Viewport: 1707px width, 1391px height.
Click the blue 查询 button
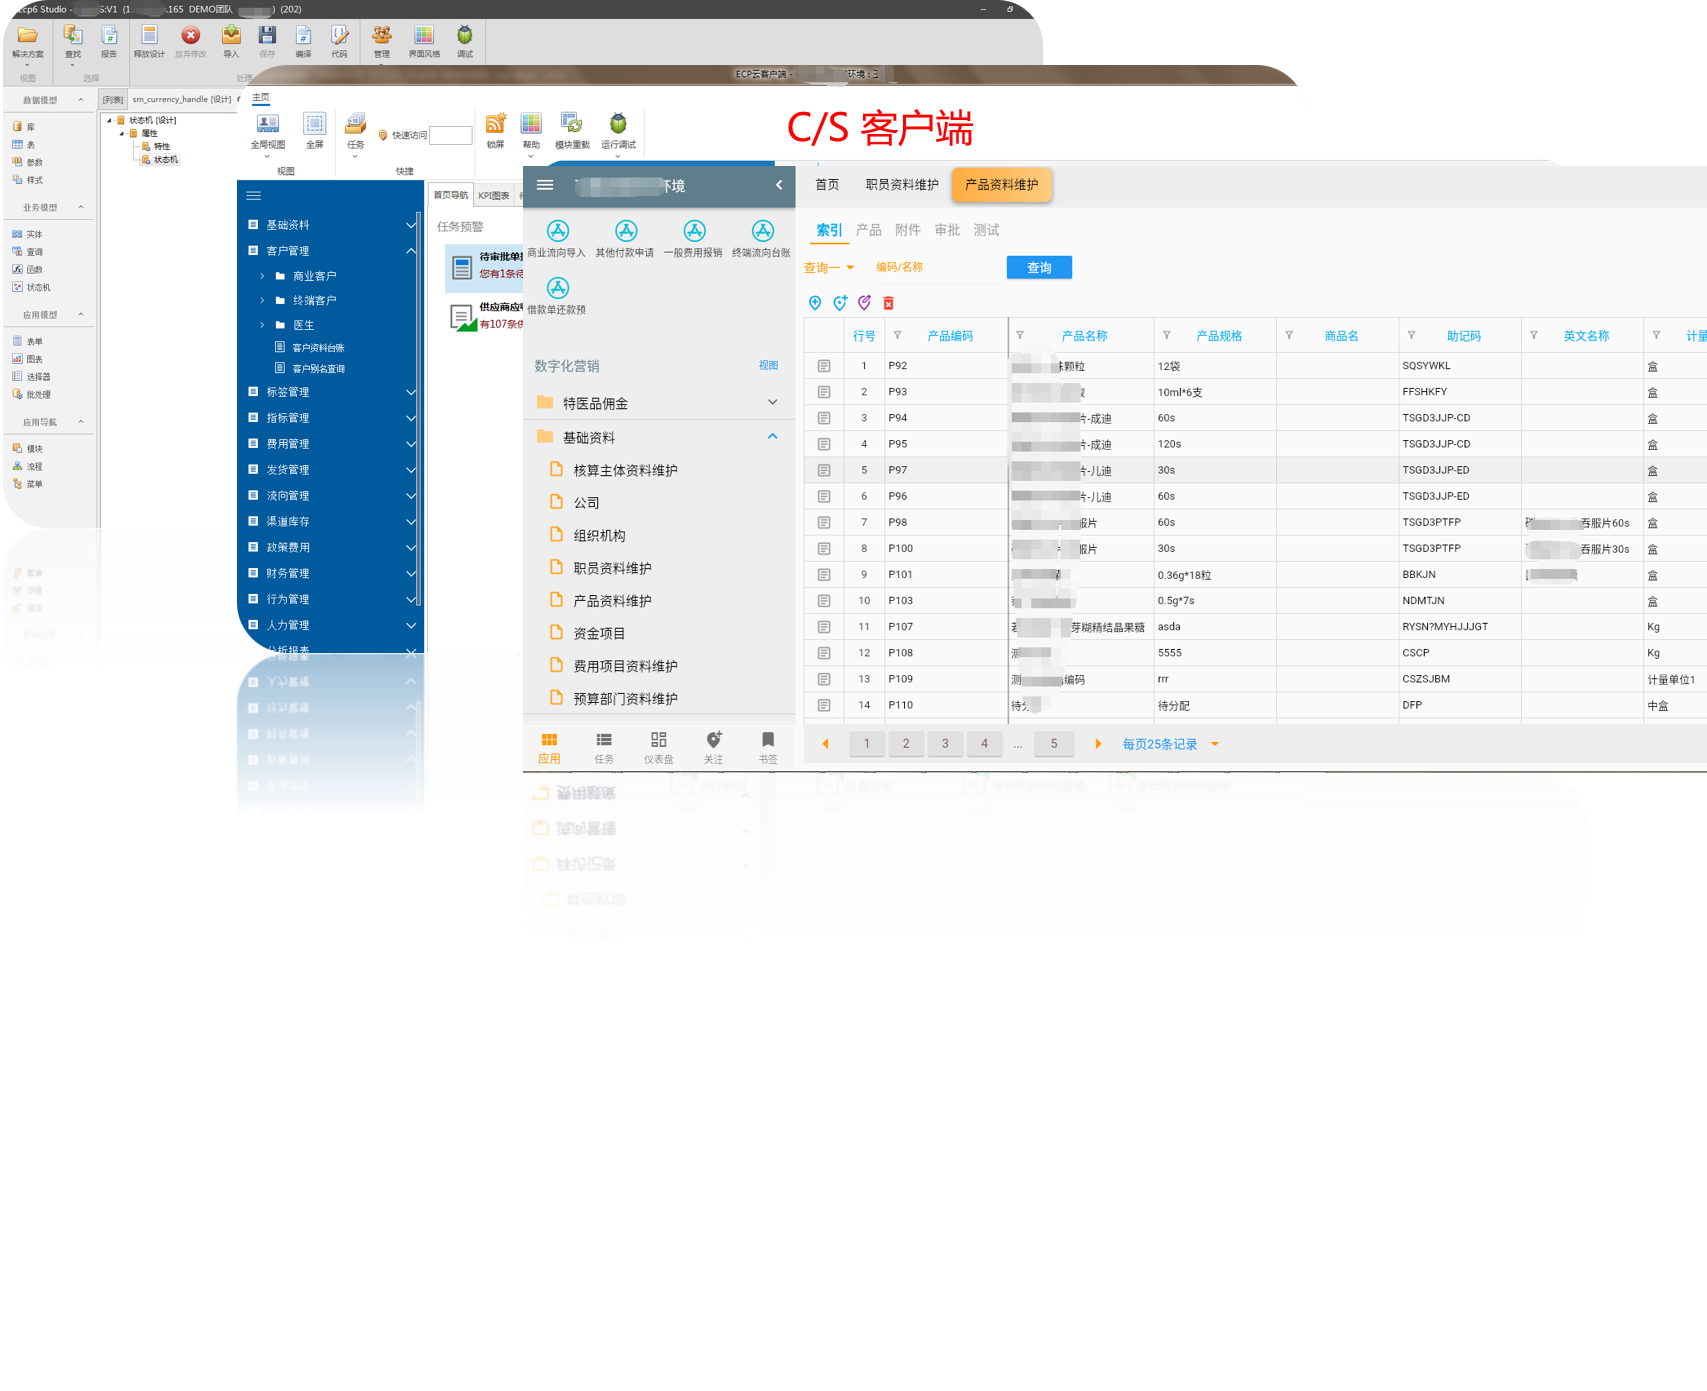pos(1039,268)
